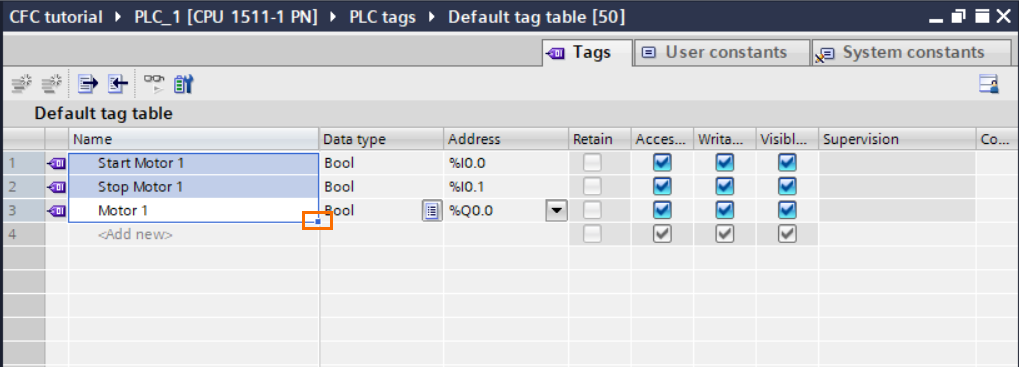The image size is (1019, 367).
Task: Select Bool data type of Stop Motor 1
Action: (x=381, y=187)
